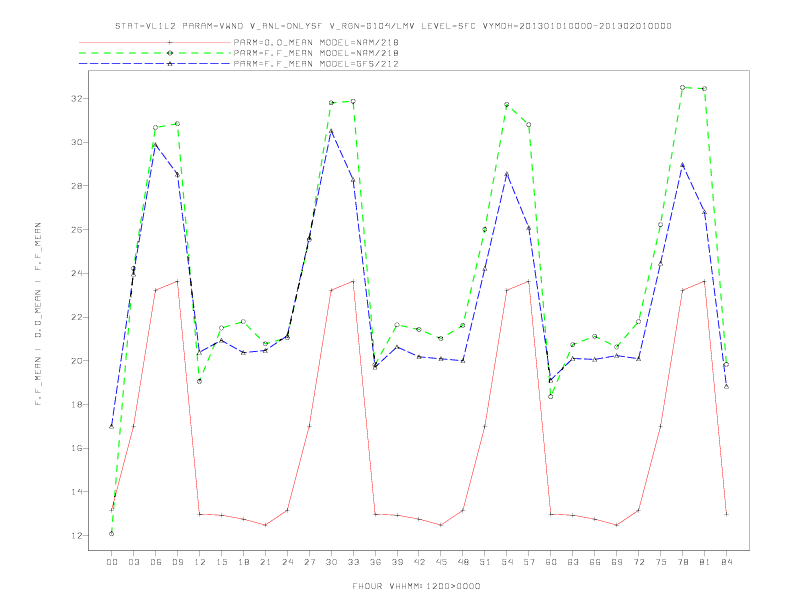Click green circle data point at hour 54
This screenshot has height=612, width=792.
pos(507,105)
